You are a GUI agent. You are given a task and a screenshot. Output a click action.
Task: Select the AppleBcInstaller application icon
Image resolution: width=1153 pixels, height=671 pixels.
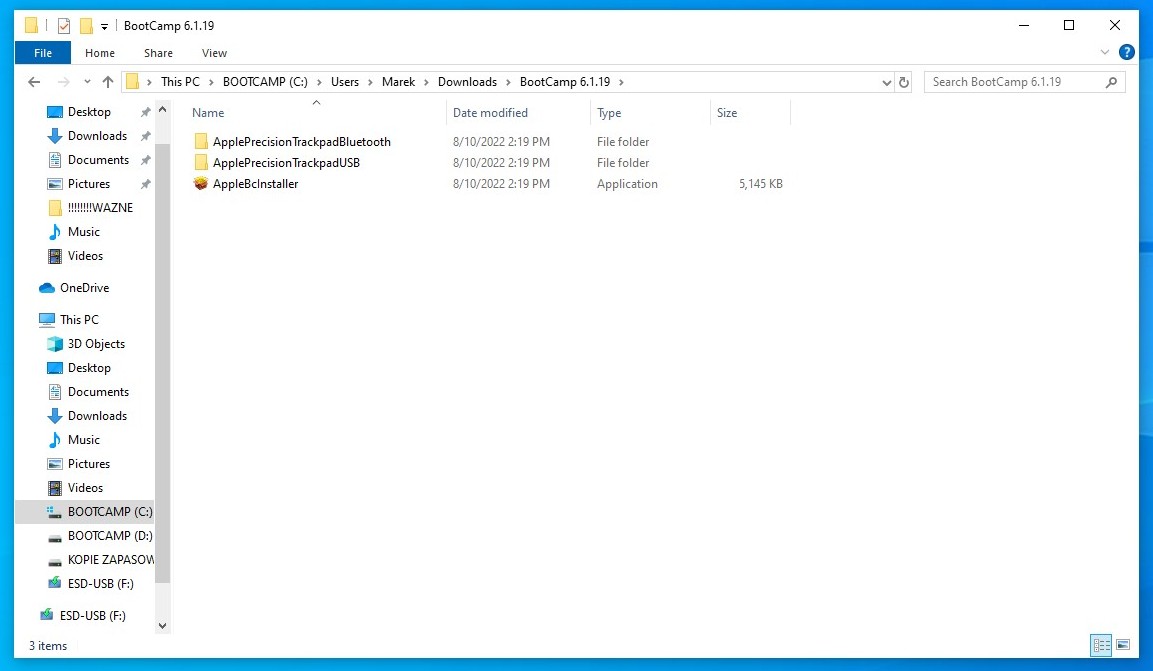pyautogui.click(x=201, y=184)
